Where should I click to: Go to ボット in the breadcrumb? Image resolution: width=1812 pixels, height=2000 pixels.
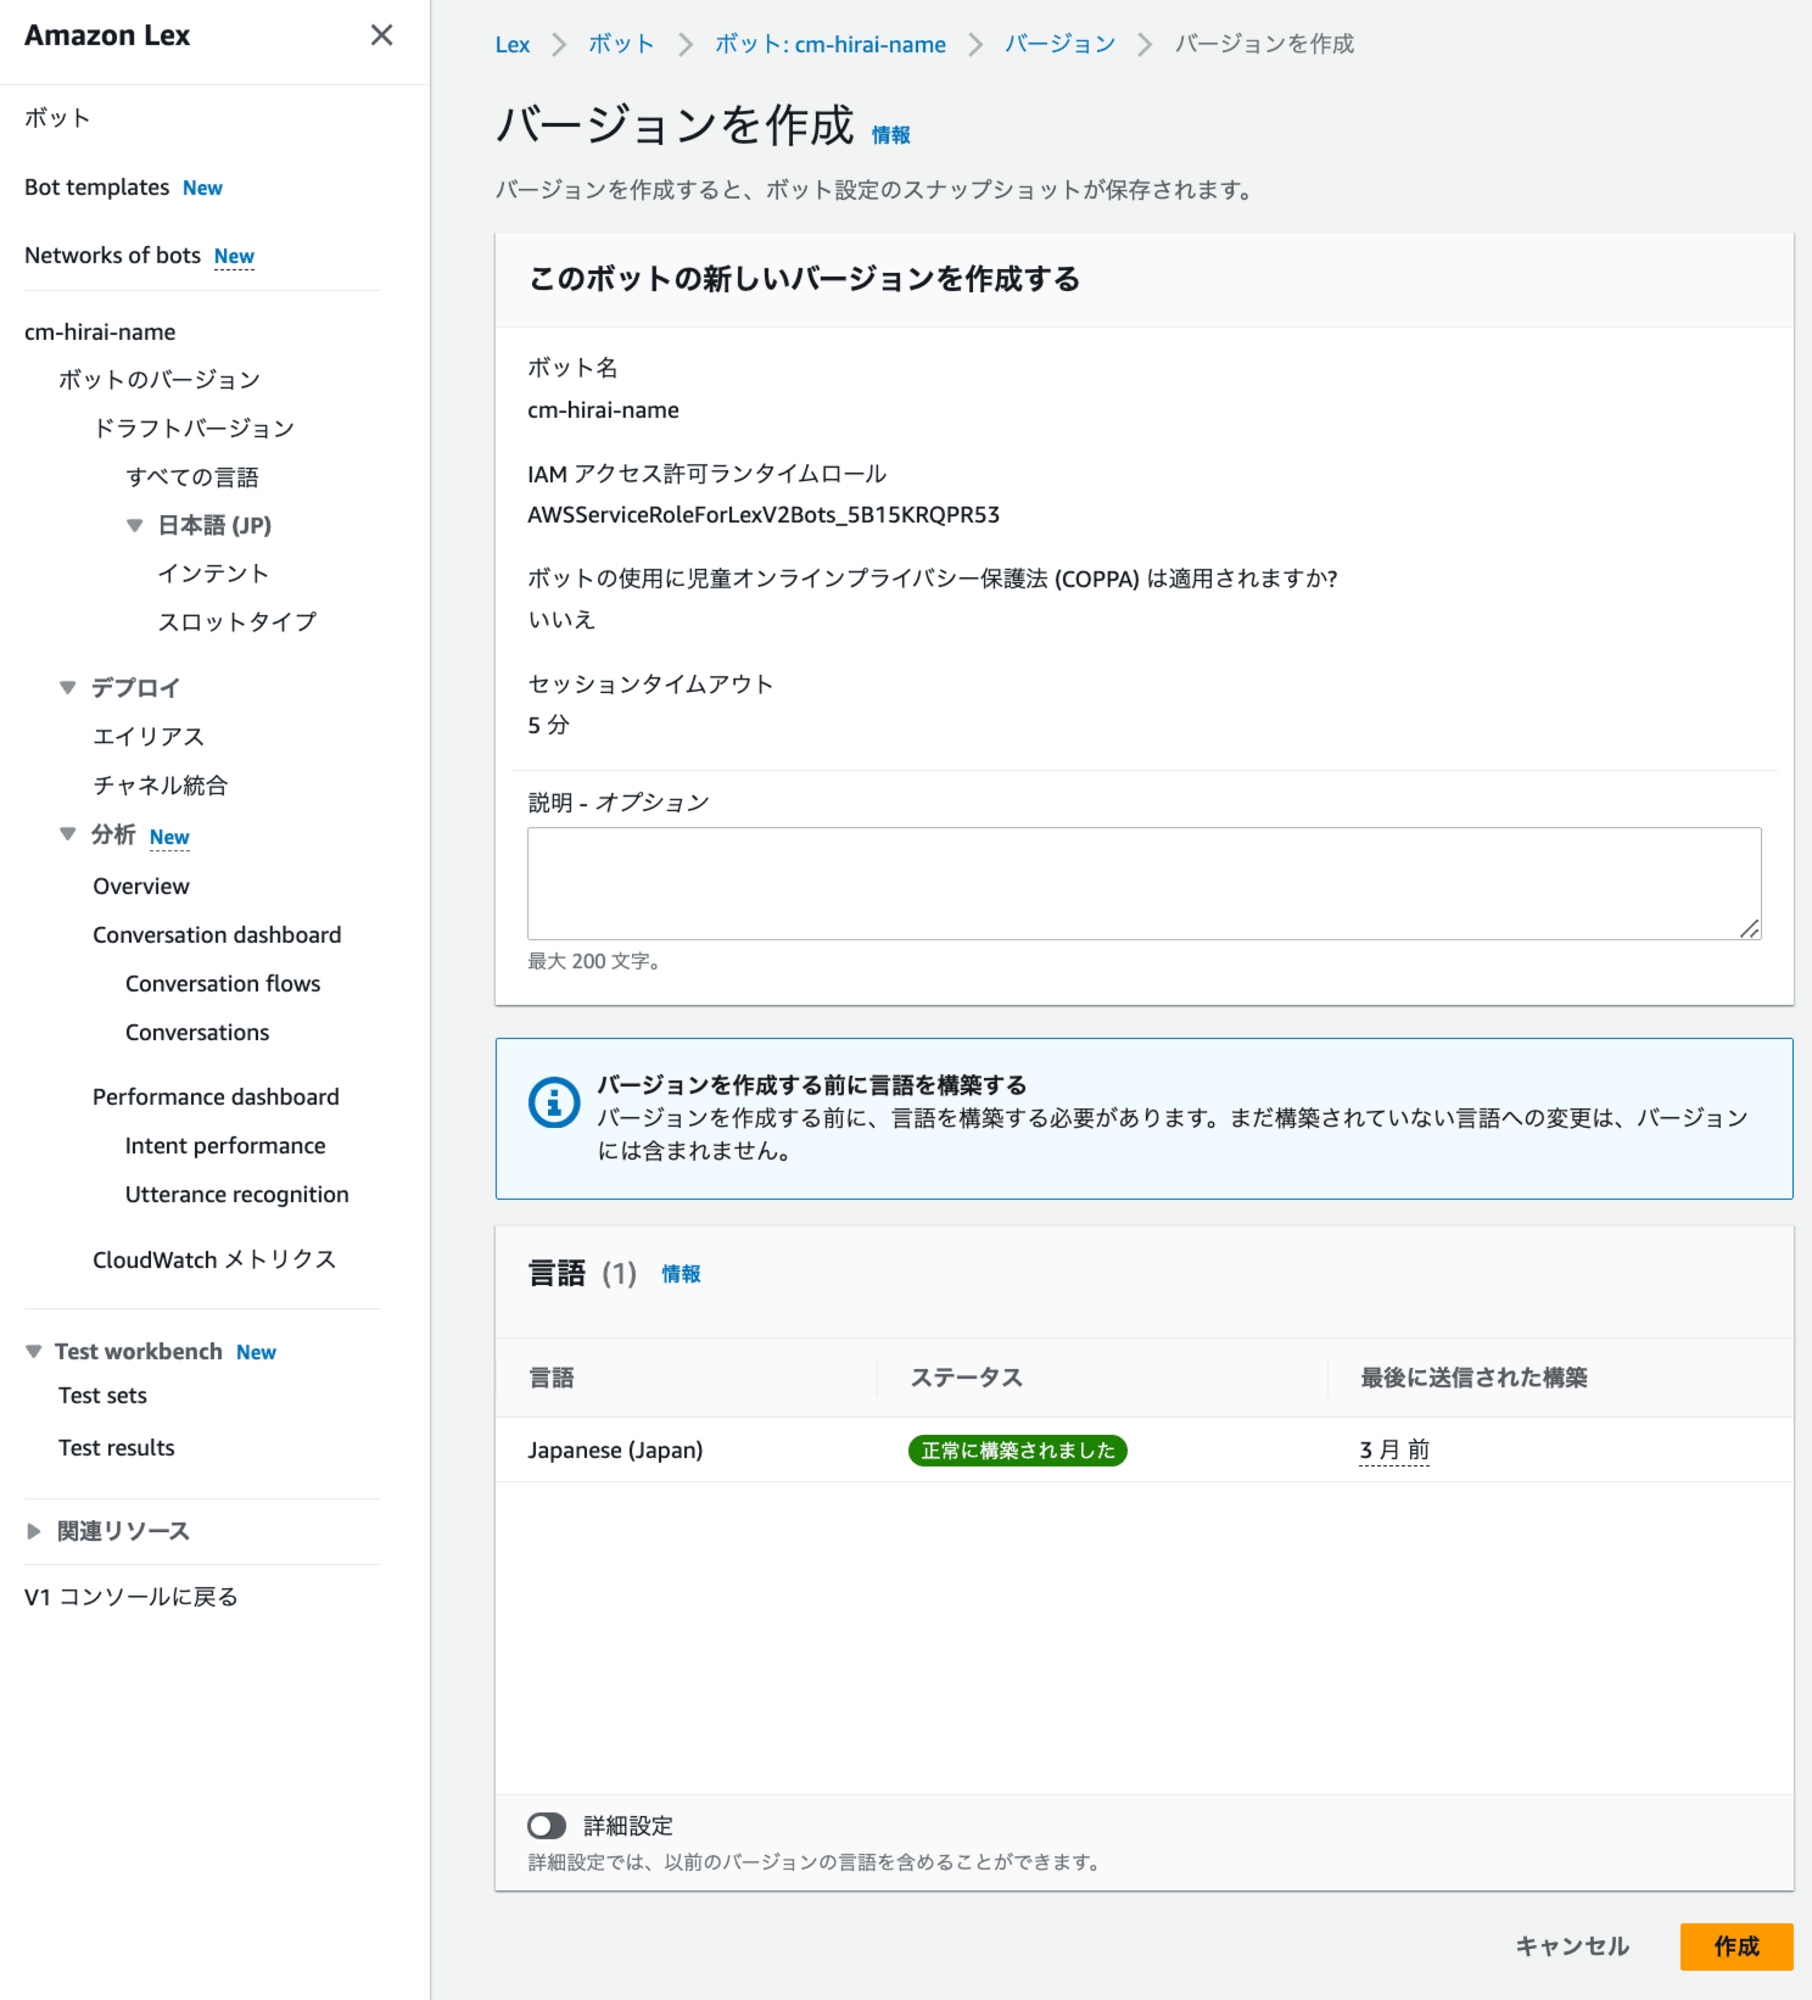[x=621, y=44]
